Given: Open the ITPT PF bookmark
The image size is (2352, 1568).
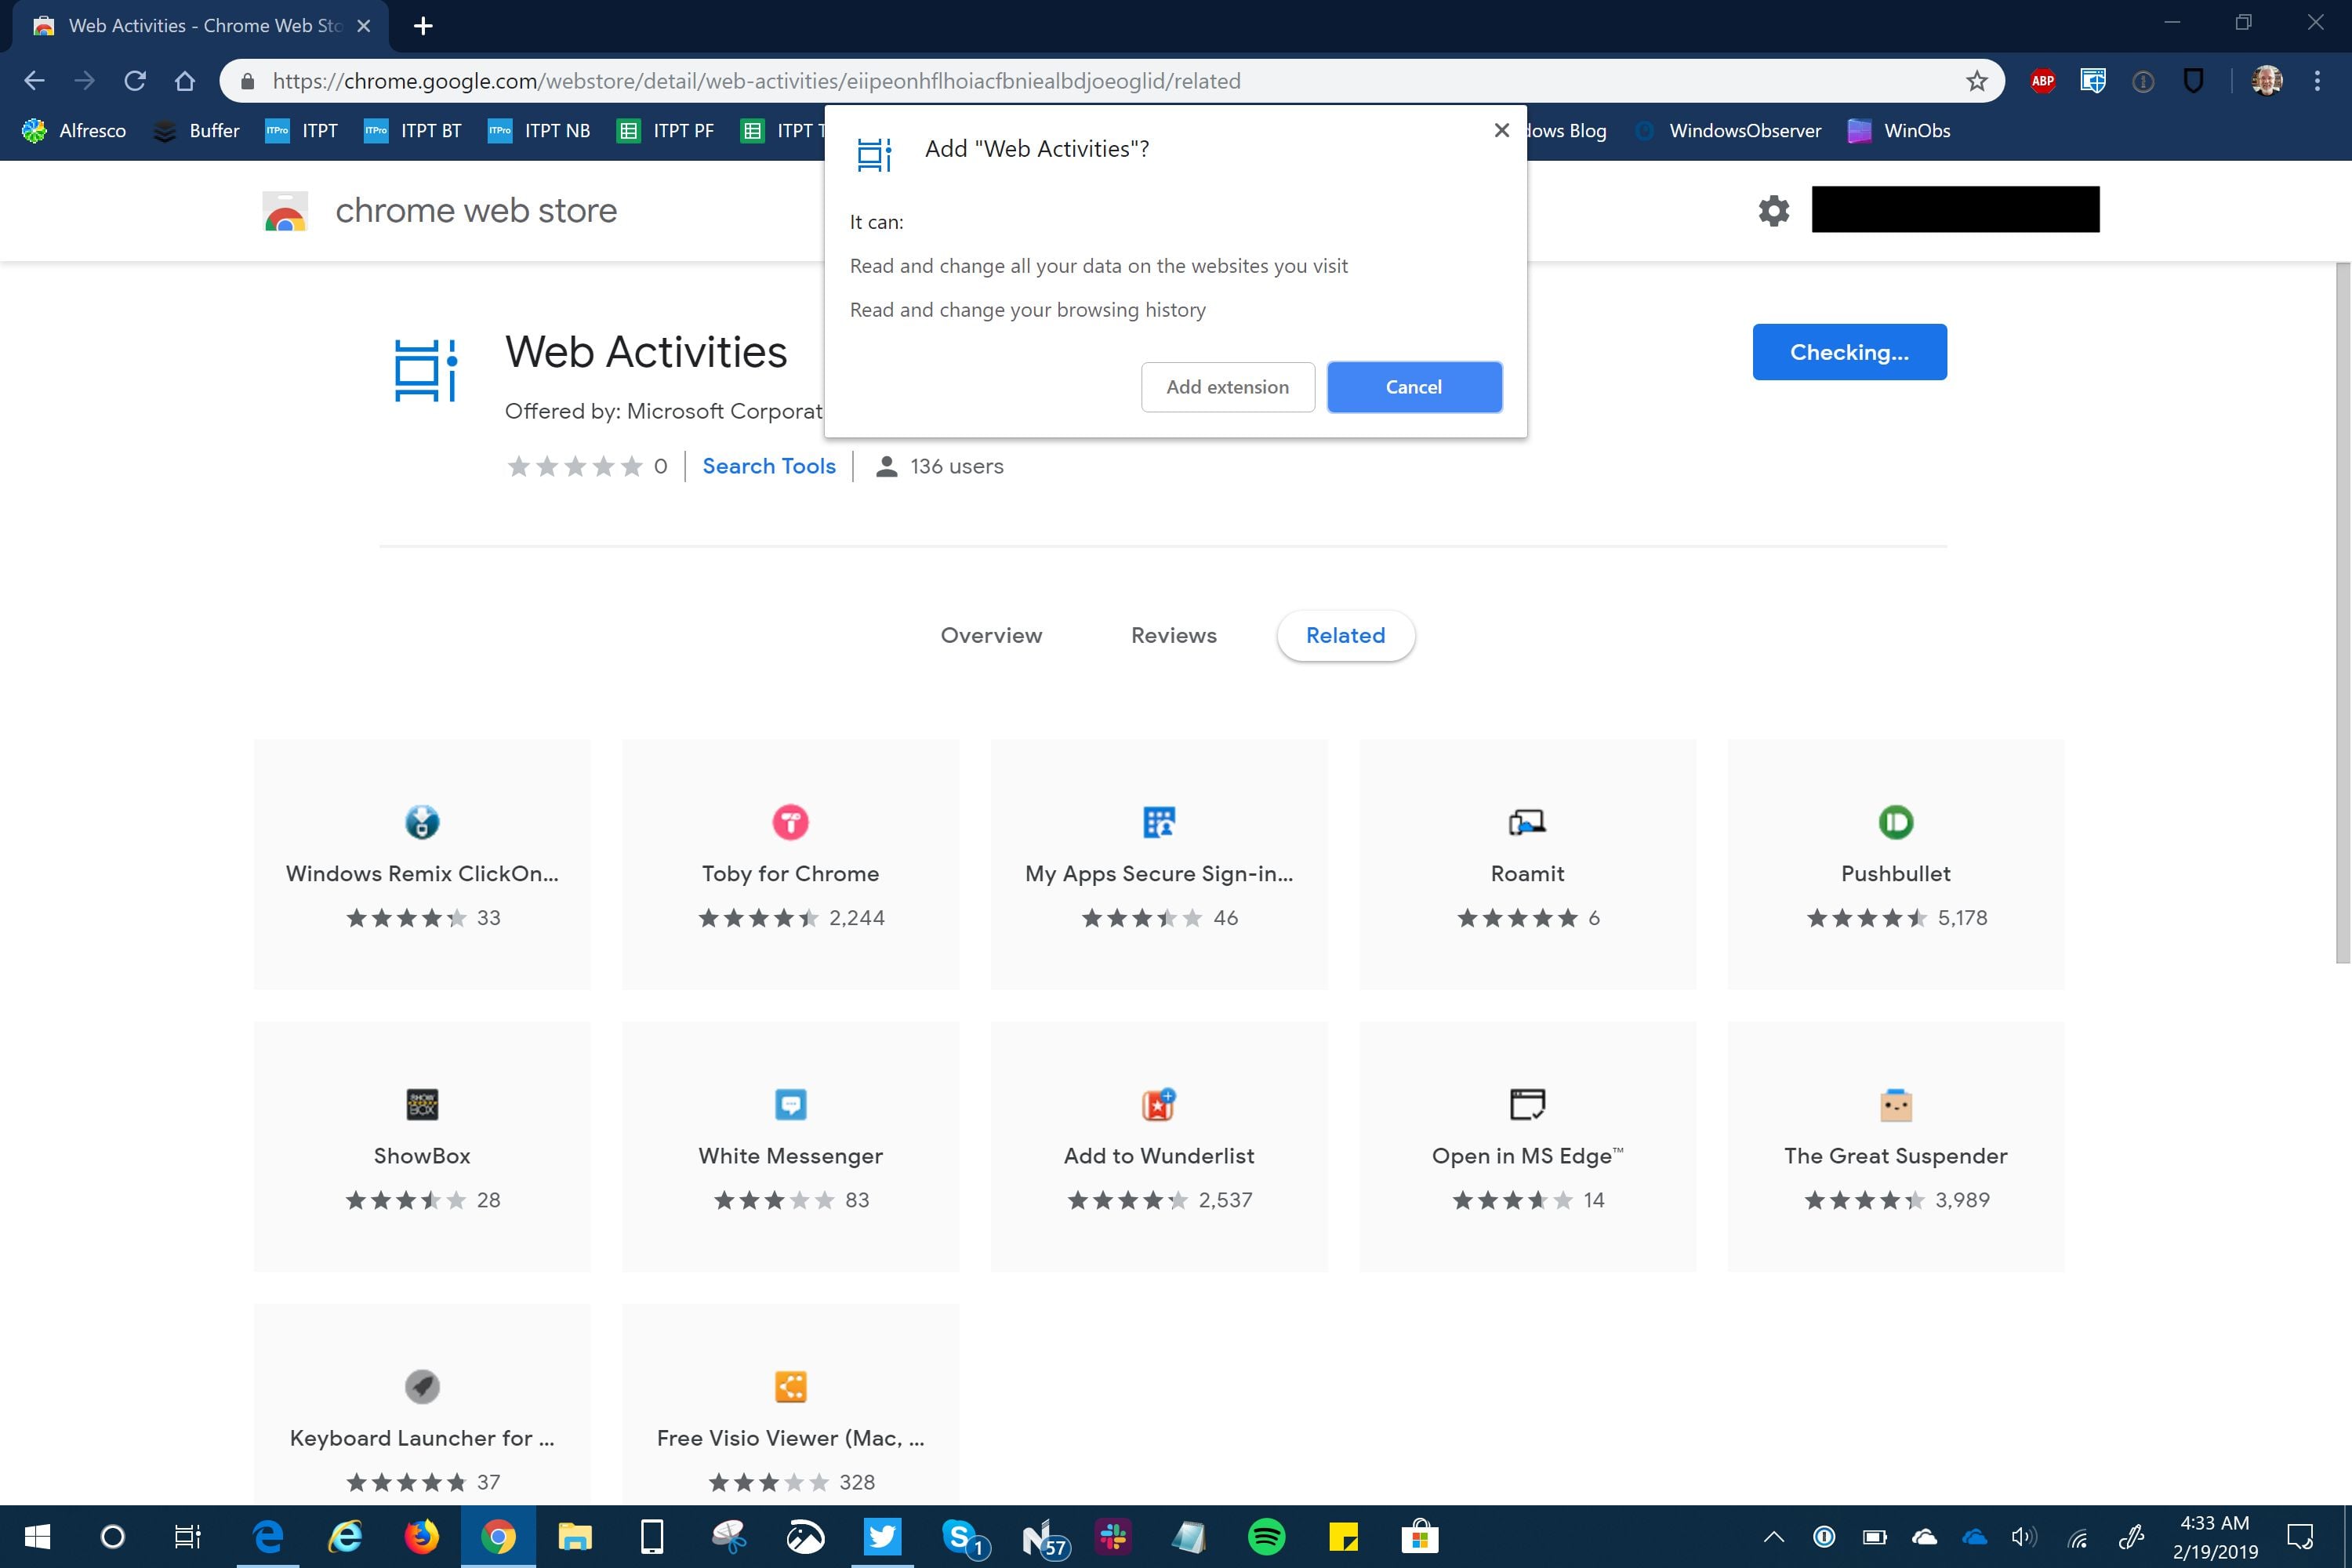Looking at the screenshot, I should tap(665, 131).
